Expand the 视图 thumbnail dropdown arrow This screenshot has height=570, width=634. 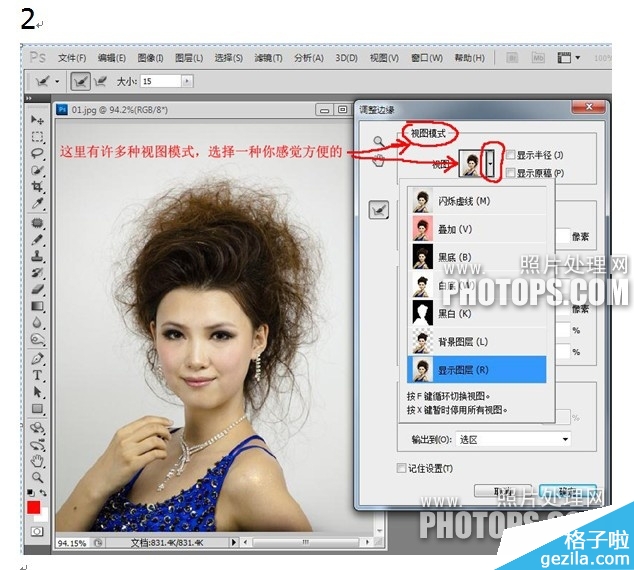point(490,162)
